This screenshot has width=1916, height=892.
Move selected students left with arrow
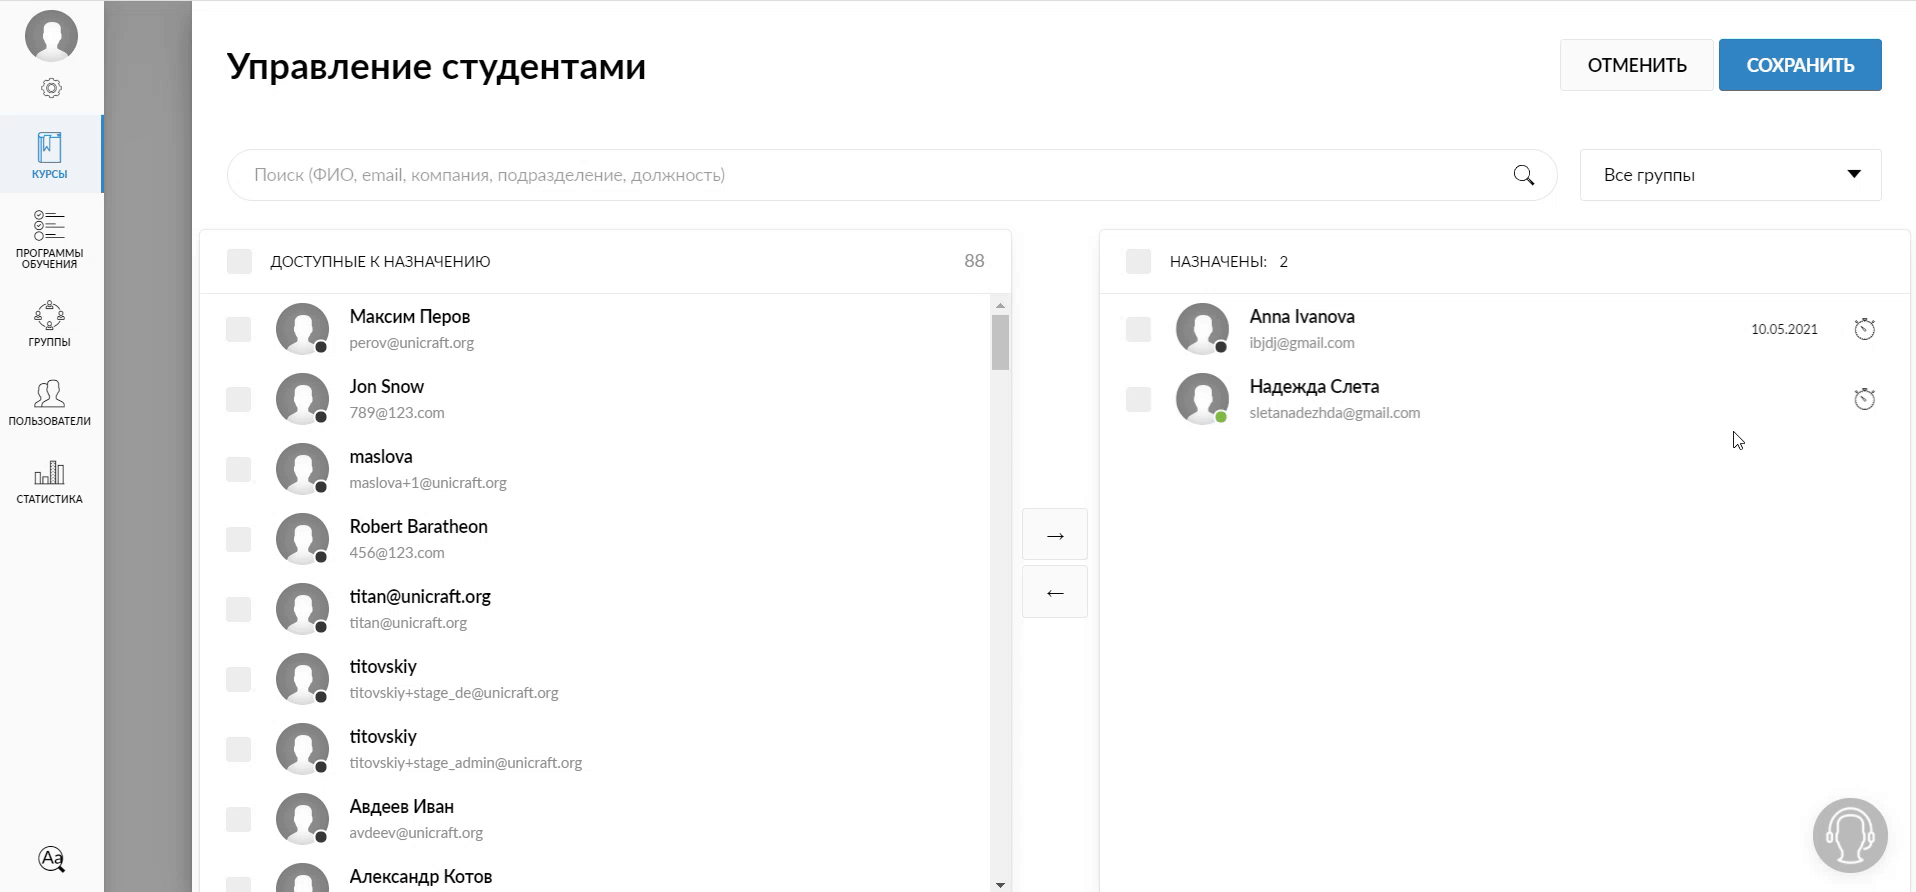1055,592
